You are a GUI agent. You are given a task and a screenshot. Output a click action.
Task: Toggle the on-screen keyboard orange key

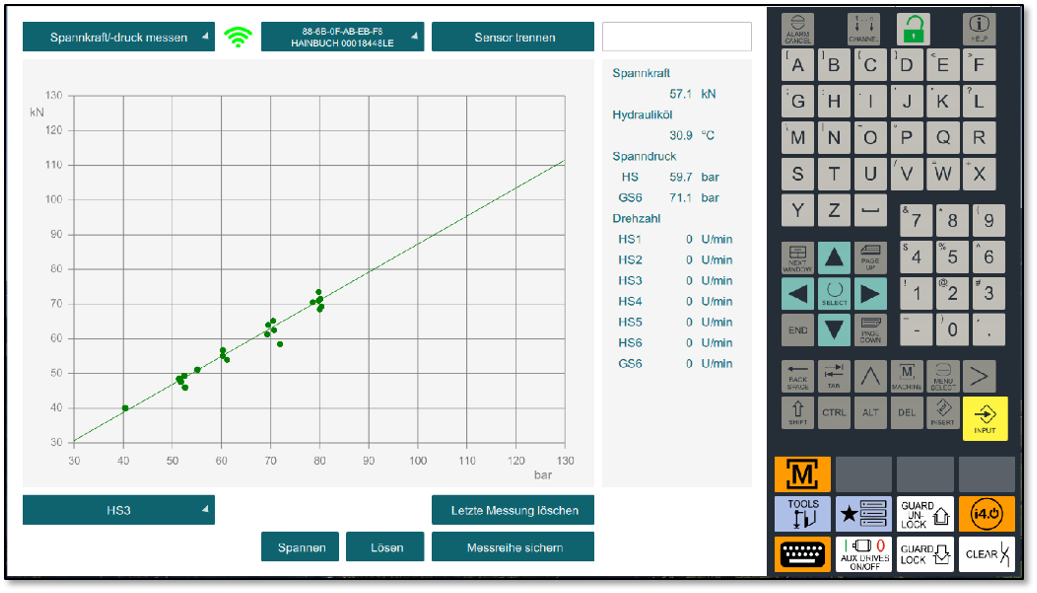click(802, 554)
